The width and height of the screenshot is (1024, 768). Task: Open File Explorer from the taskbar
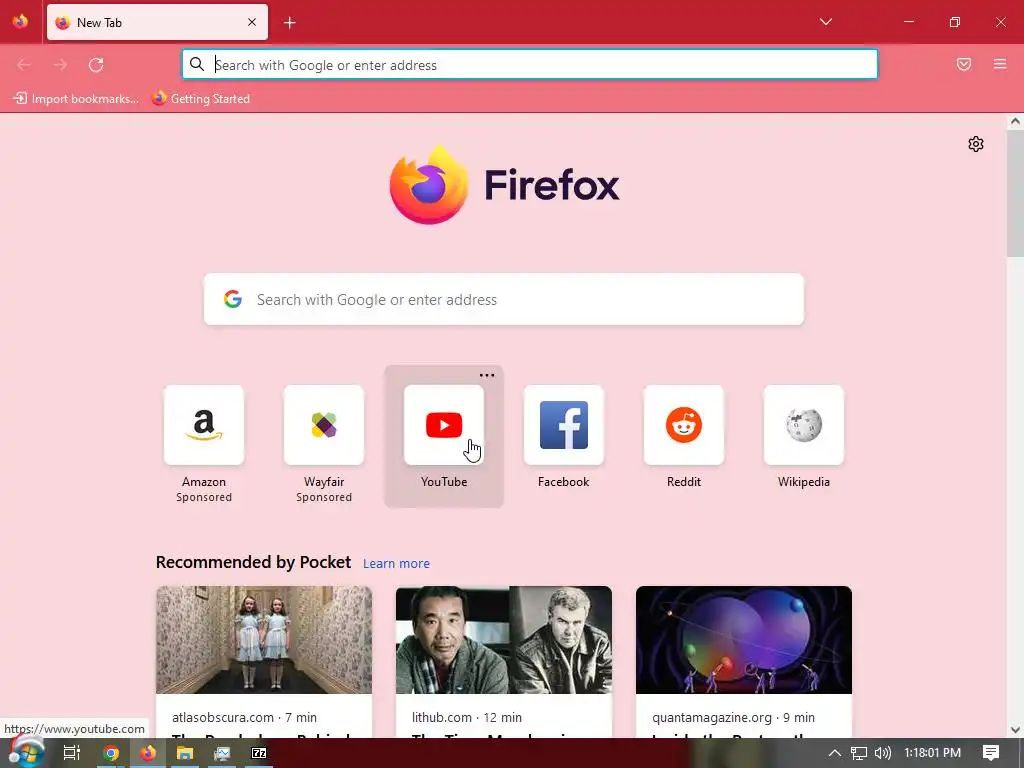(x=185, y=753)
